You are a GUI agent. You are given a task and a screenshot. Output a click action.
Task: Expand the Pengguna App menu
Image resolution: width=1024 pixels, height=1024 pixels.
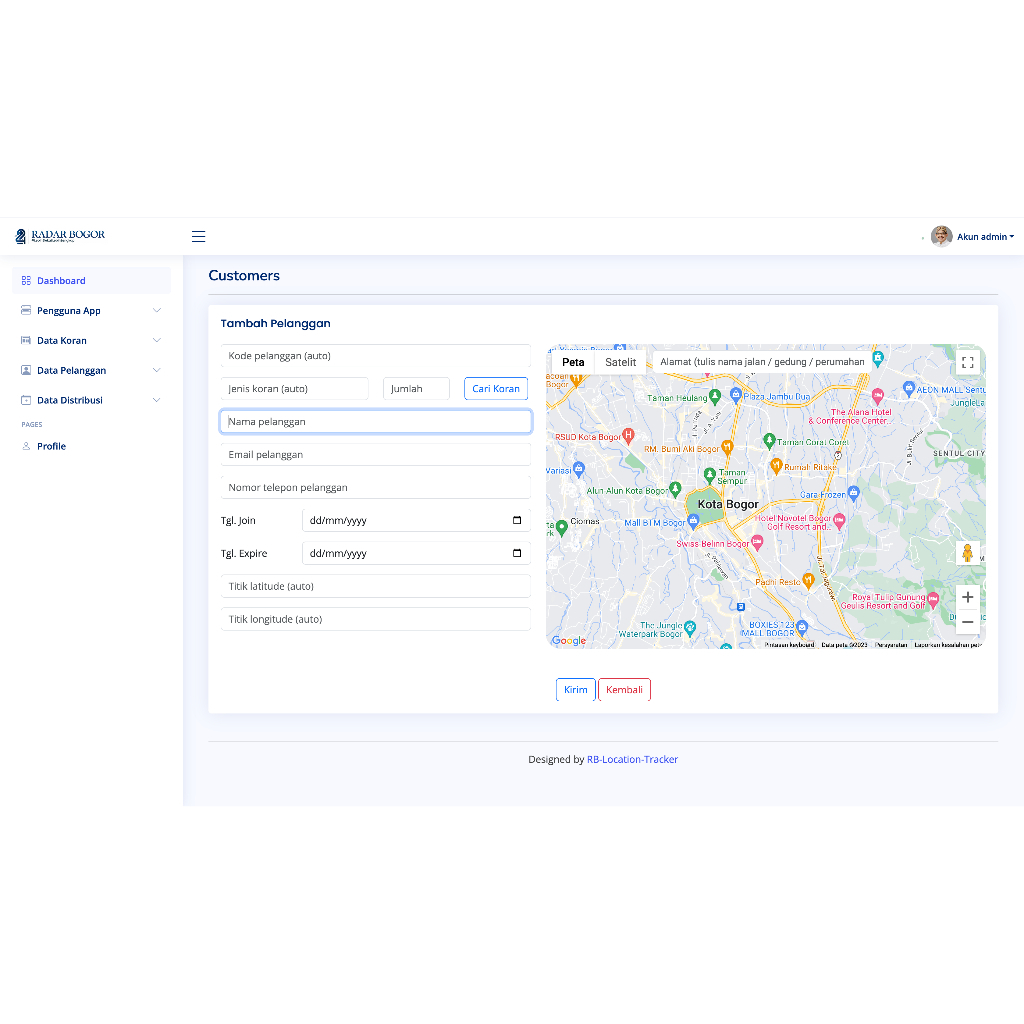click(x=156, y=310)
